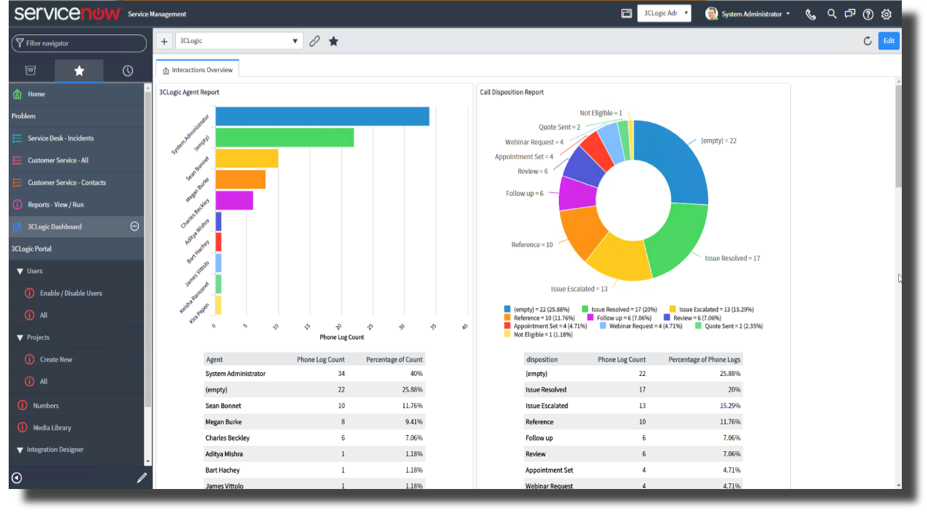Click Phone Log Count header in Agent table
Image resolution: width=927 pixels, height=522 pixels.
click(320, 359)
